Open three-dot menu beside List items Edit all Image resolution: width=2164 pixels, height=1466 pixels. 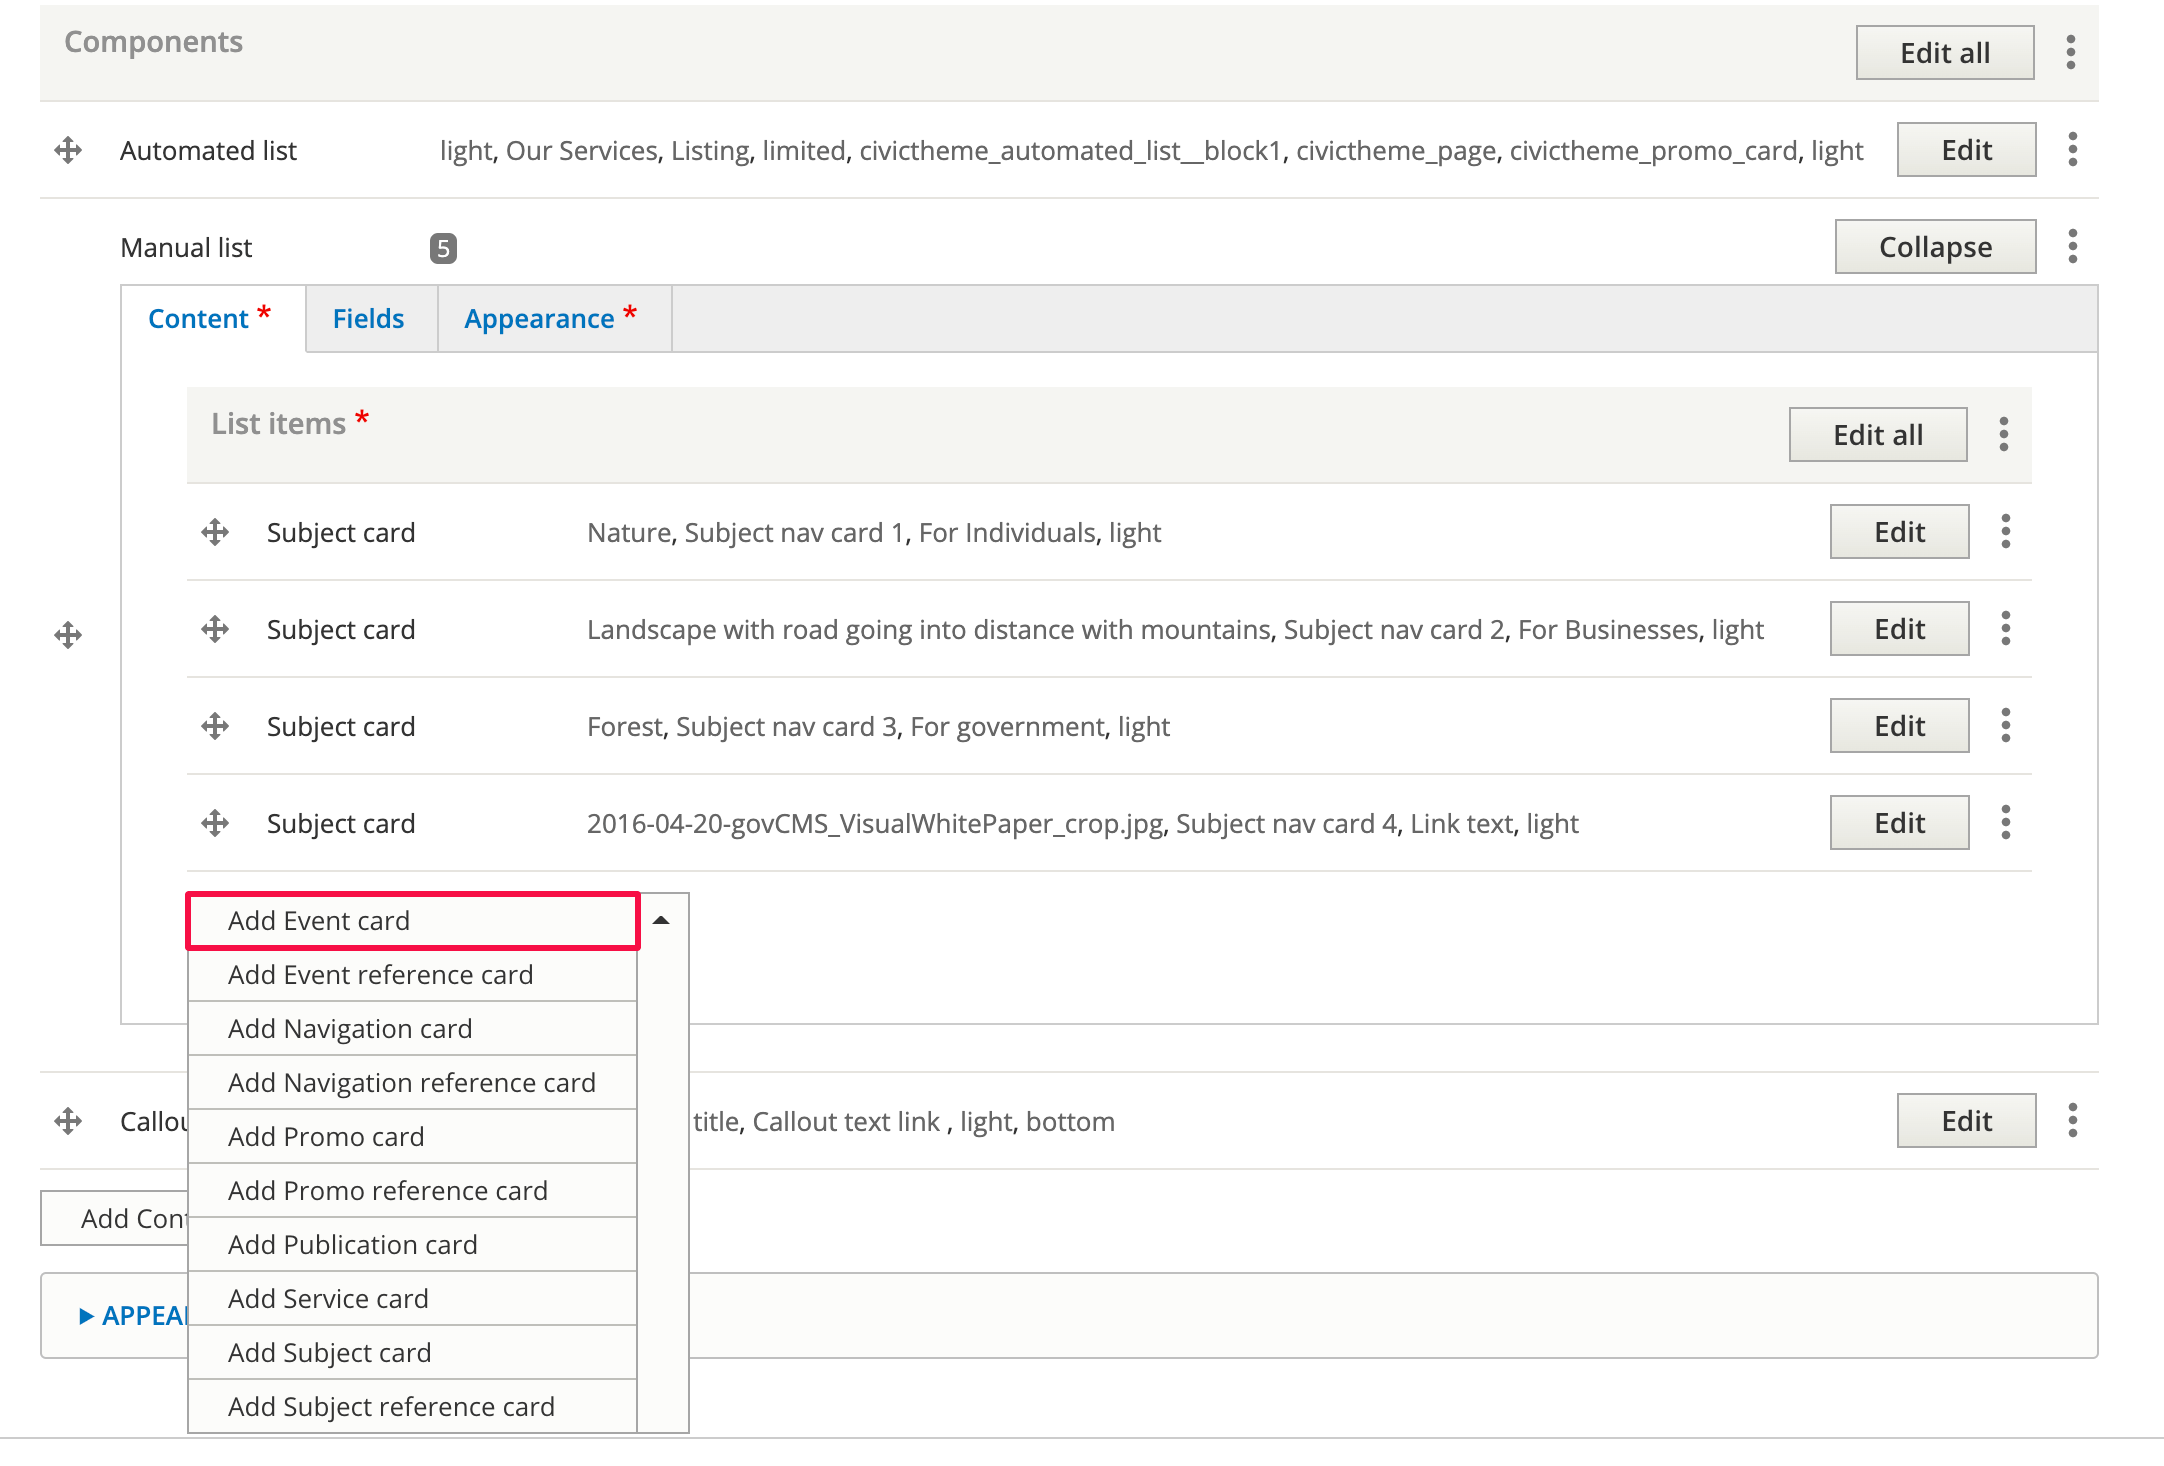2004,434
